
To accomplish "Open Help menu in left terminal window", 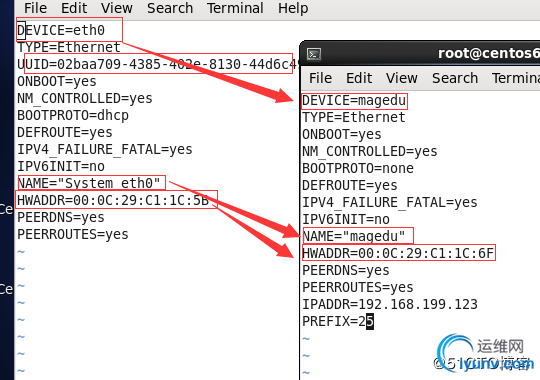I will pyautogui.click(x=293, y=8).
